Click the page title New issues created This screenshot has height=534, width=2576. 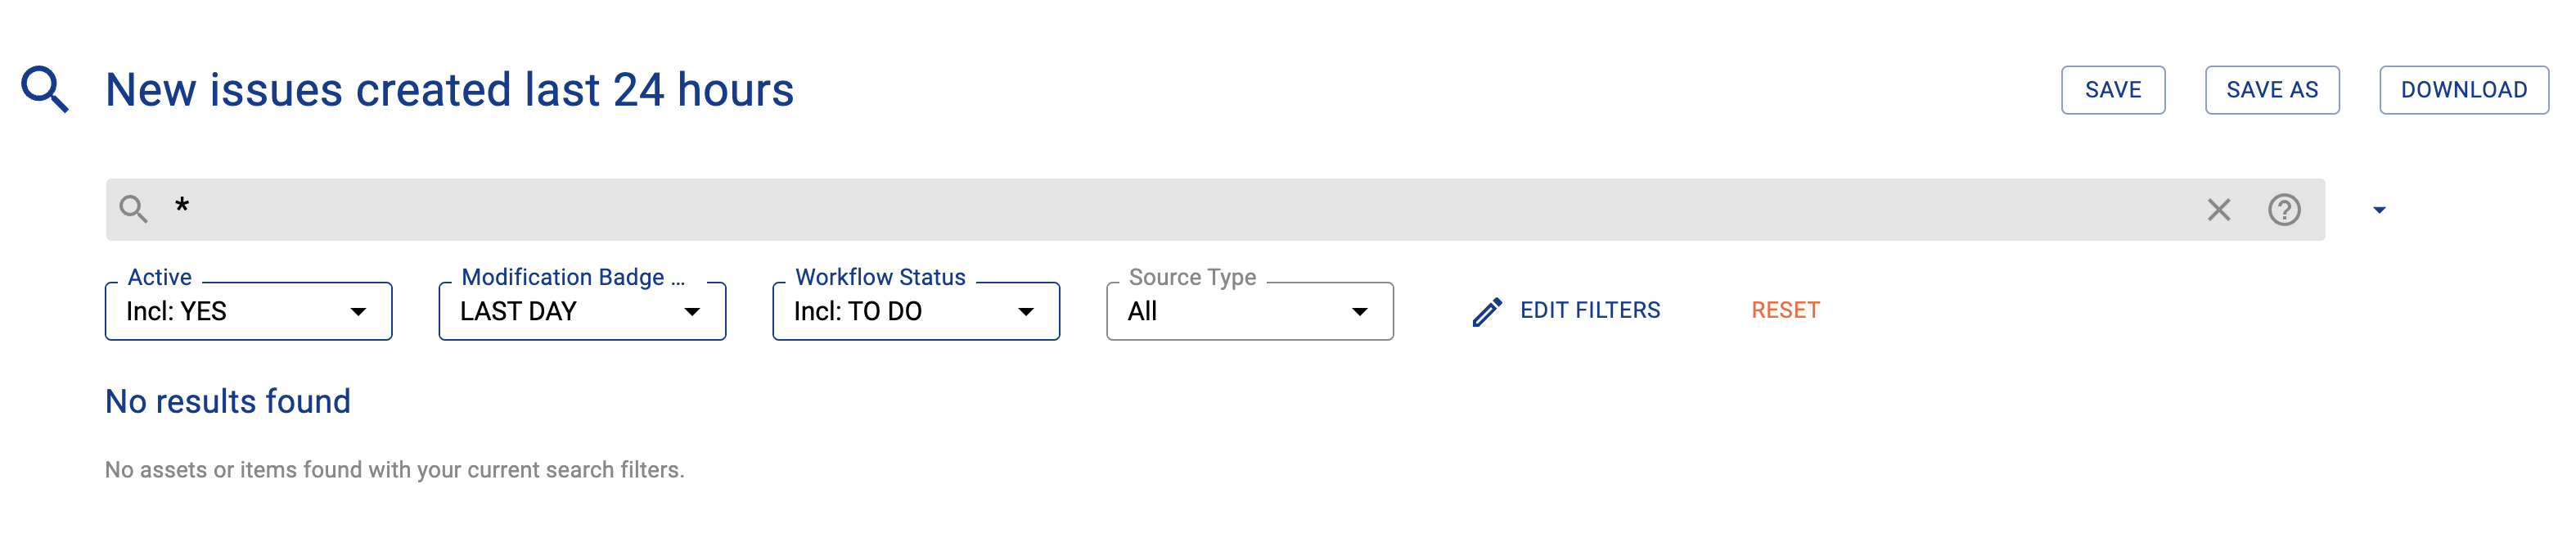pyautogui.click(x=449, y=90)
